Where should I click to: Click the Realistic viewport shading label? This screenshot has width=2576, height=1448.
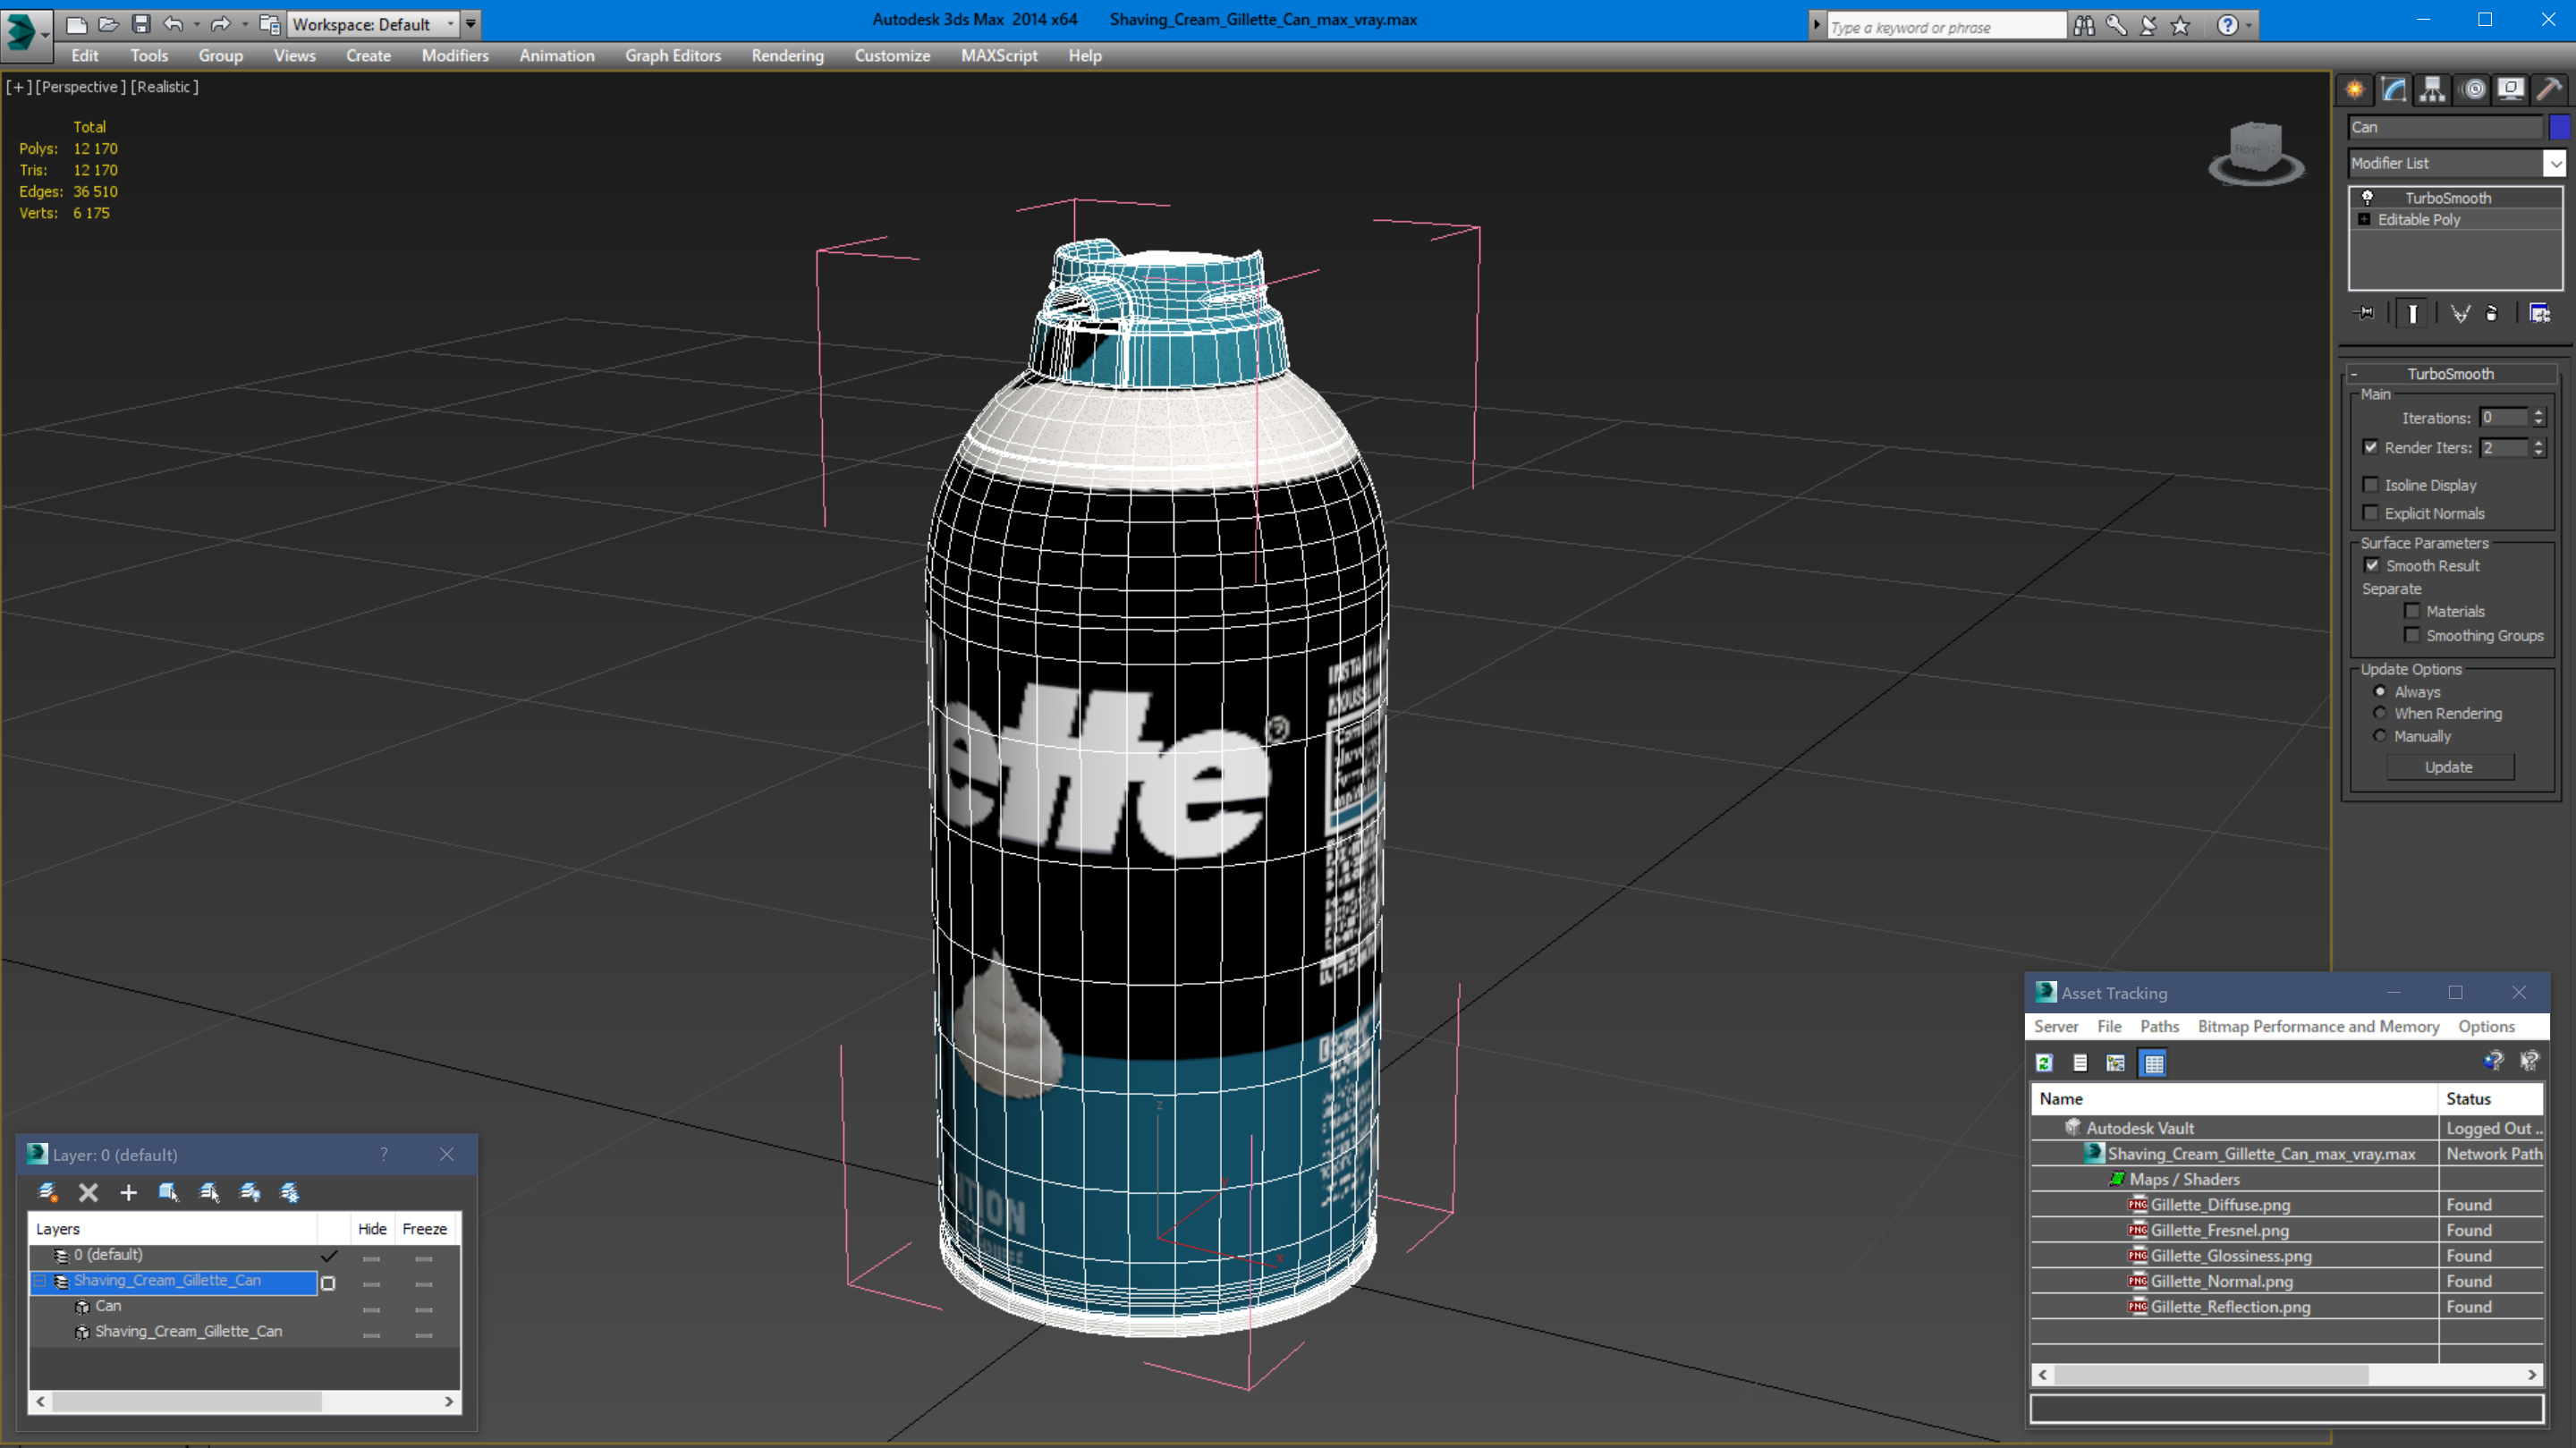(164, 87)
